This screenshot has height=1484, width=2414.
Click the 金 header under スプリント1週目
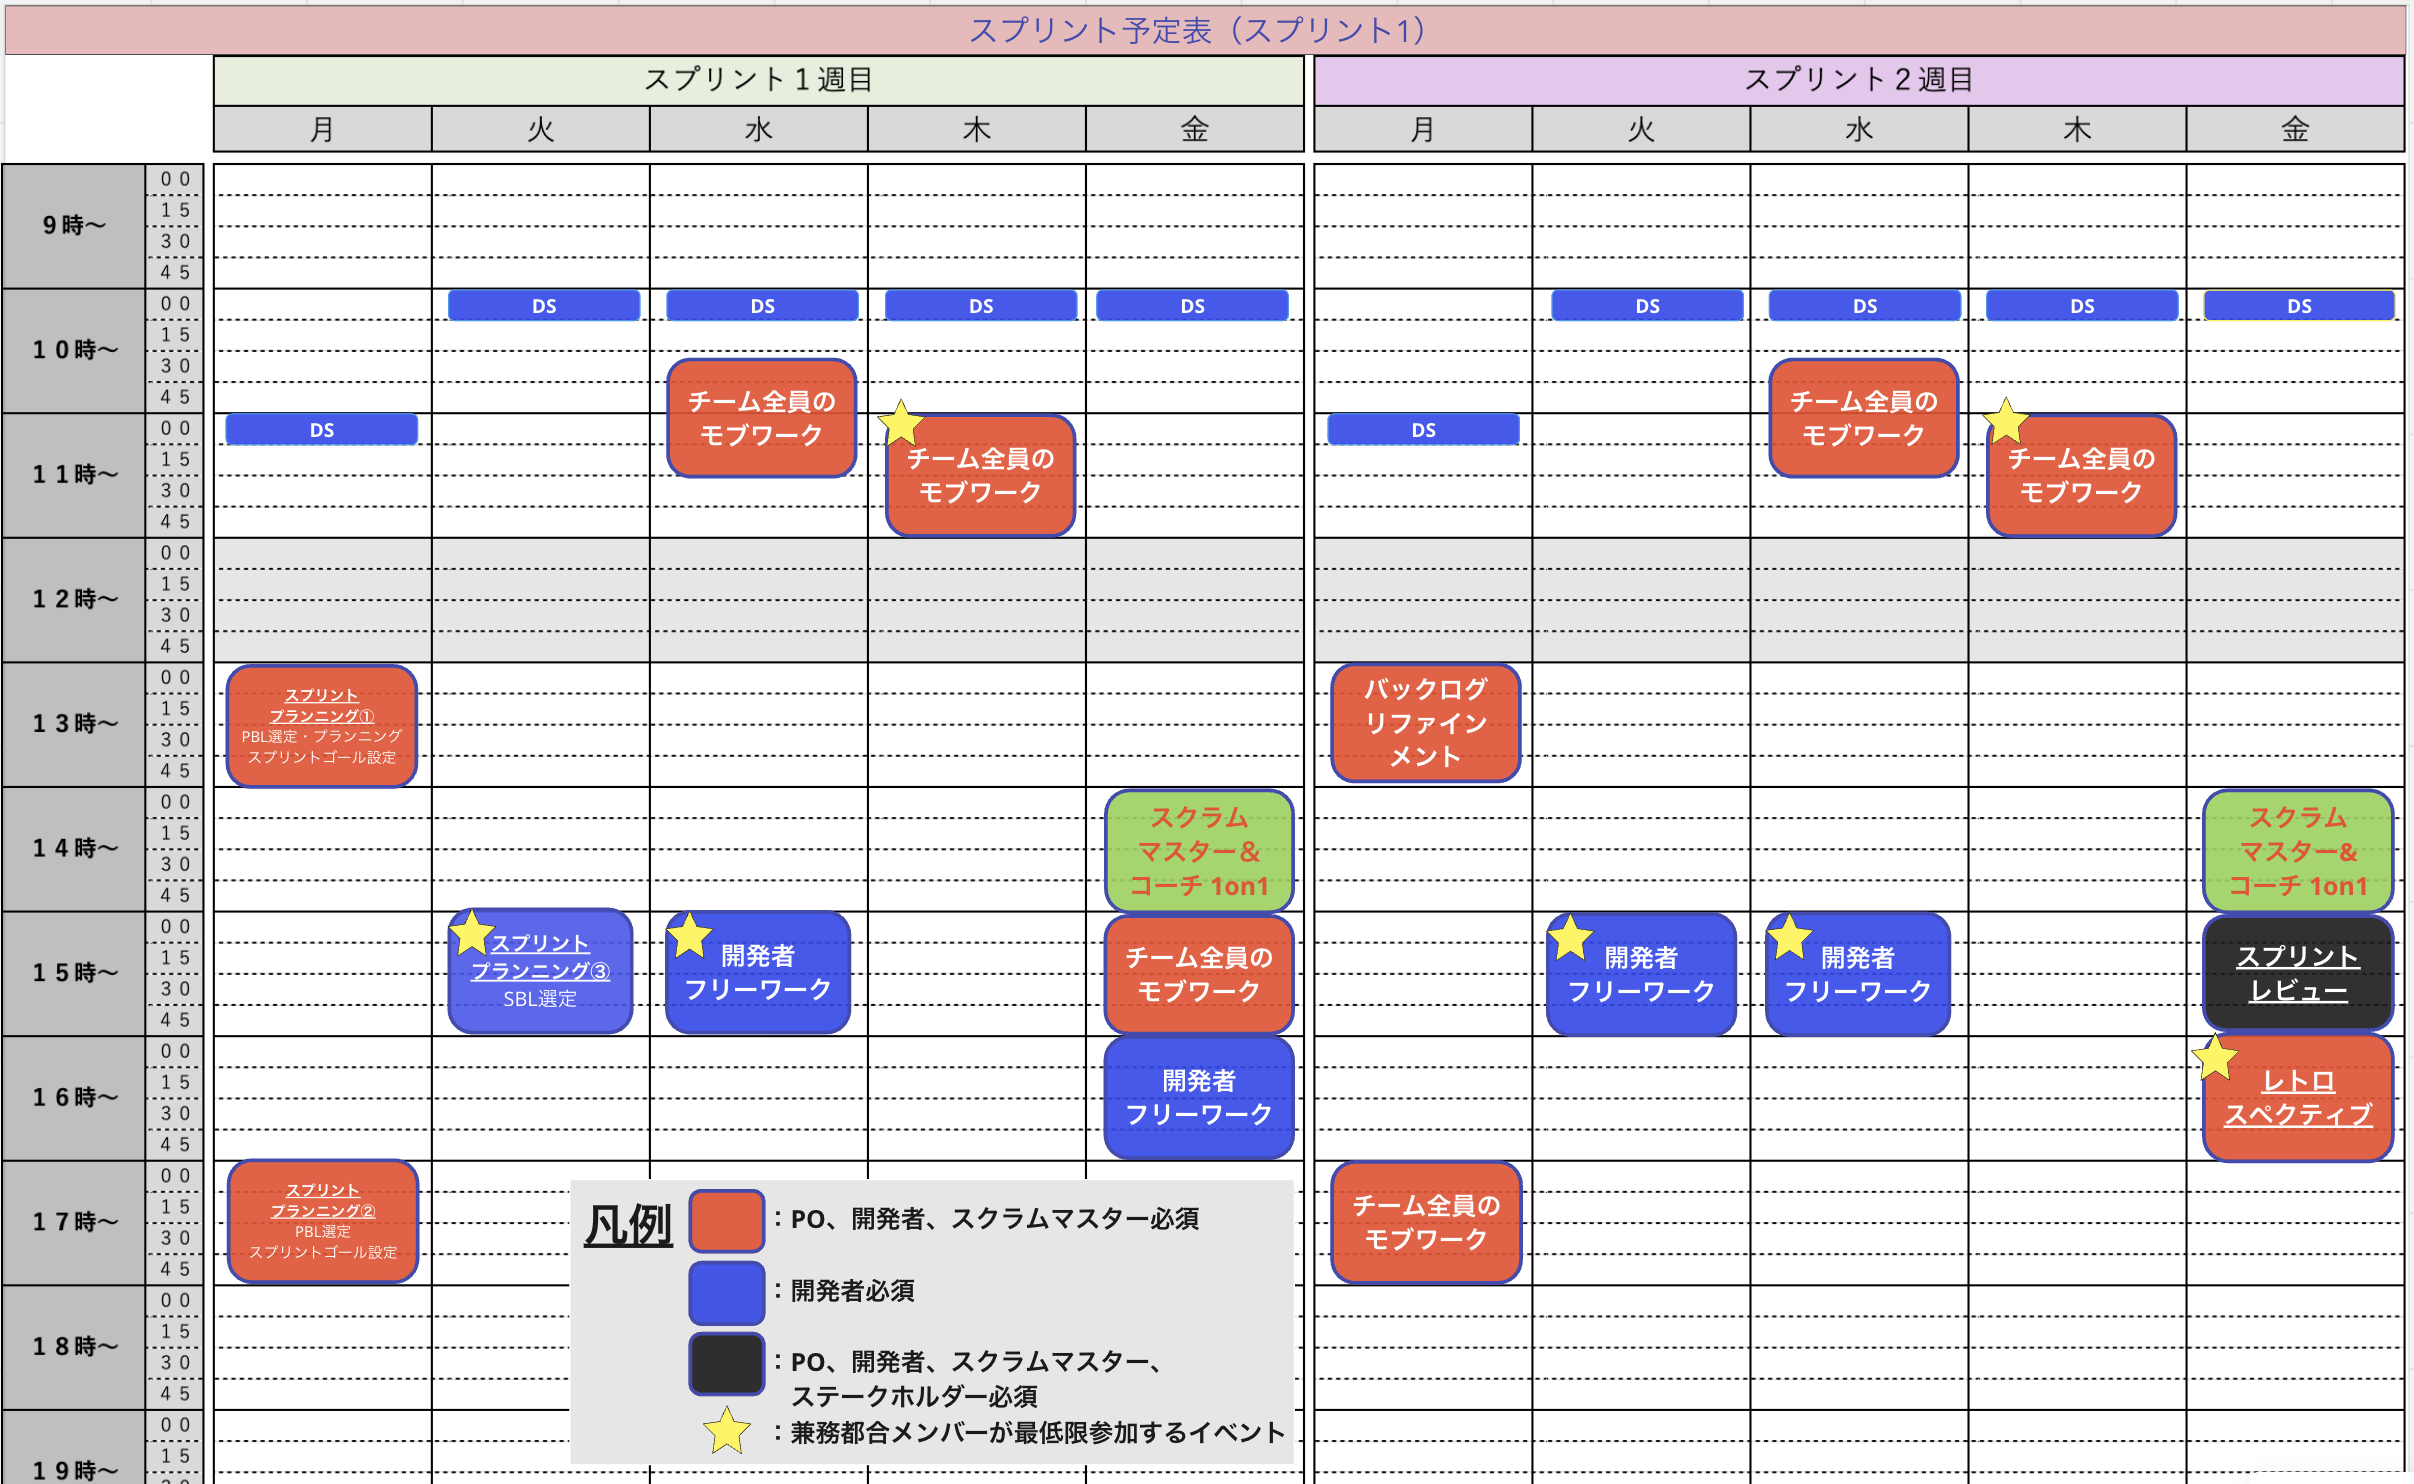(x=1195, y=129)
